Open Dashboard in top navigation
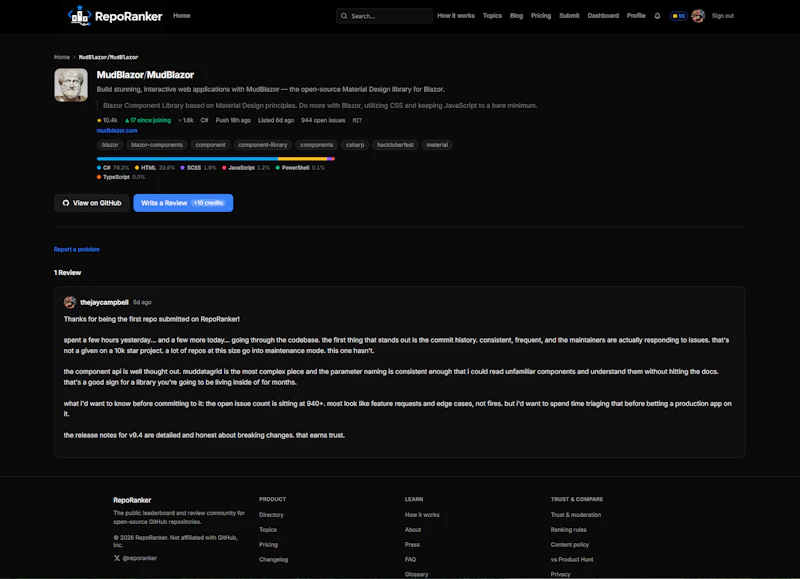The height and width of the screenshot is (579, 800). [x=603, y=16]
